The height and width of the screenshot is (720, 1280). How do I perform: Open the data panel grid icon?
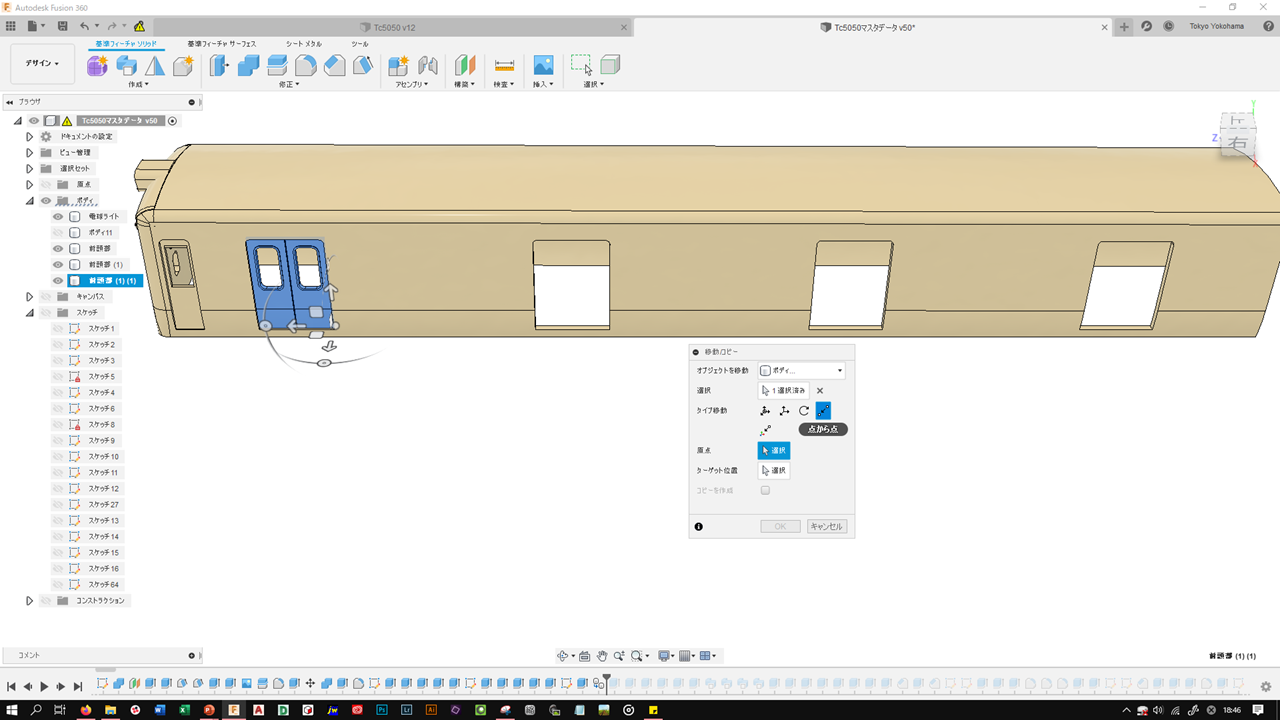click(11, 26)
